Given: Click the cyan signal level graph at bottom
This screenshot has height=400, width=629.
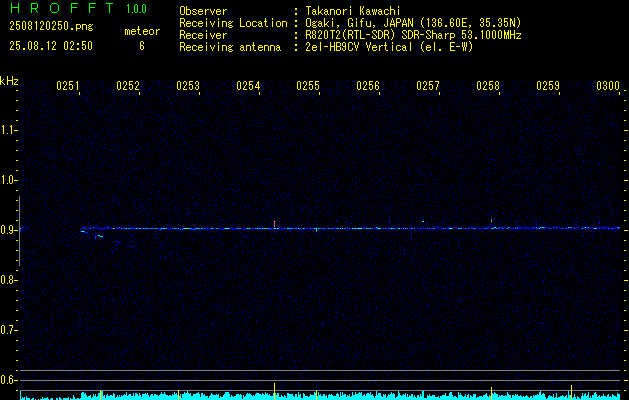Looking at the screenshot, I should coord(320,396).
